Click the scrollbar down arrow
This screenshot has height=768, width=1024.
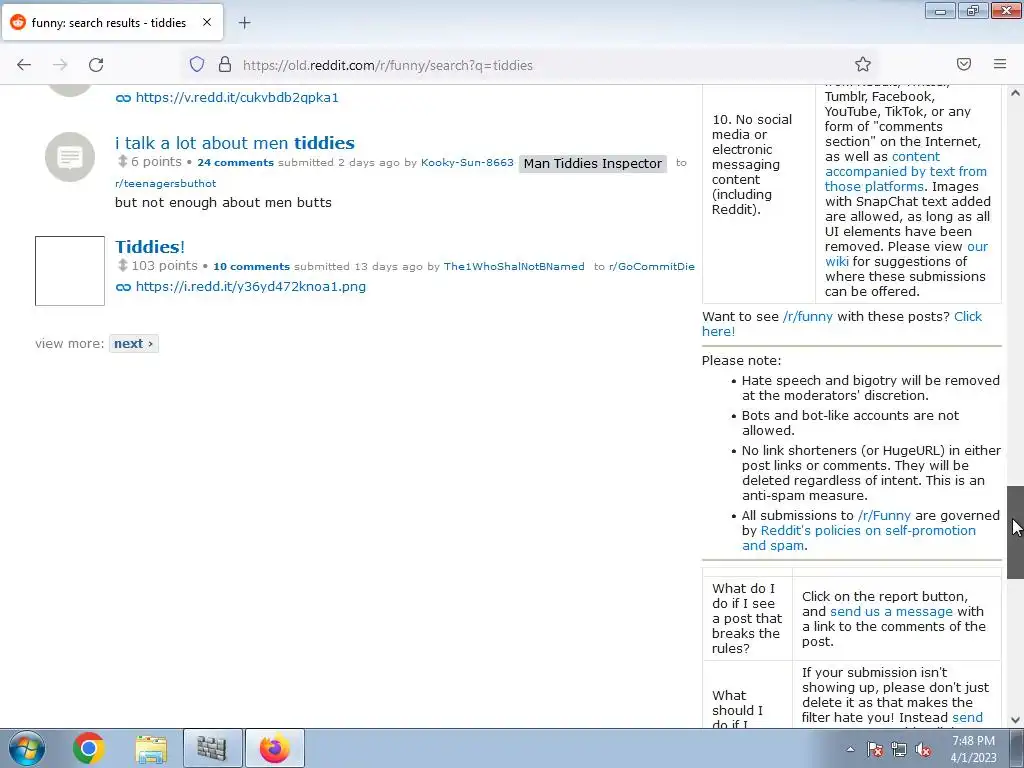(1015, 720)
